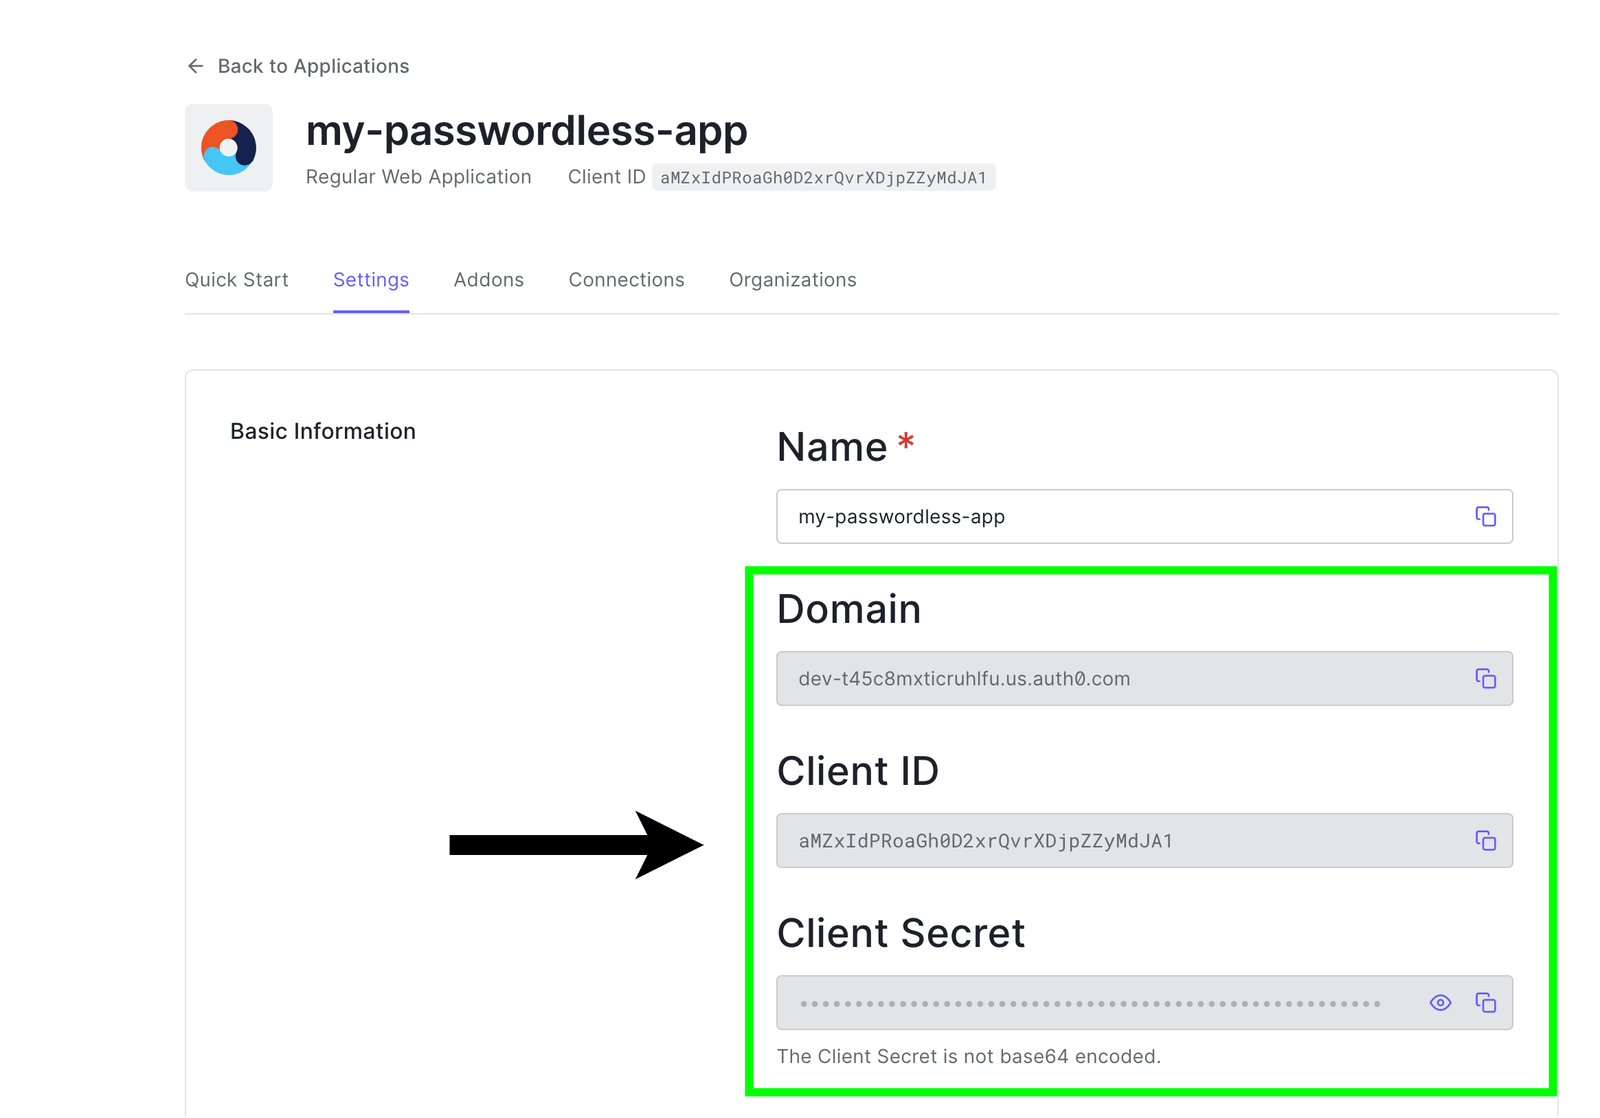The image size is (1600, 1118).
Task: Click the my-passwordless-app logo
Action: [229, 148]
